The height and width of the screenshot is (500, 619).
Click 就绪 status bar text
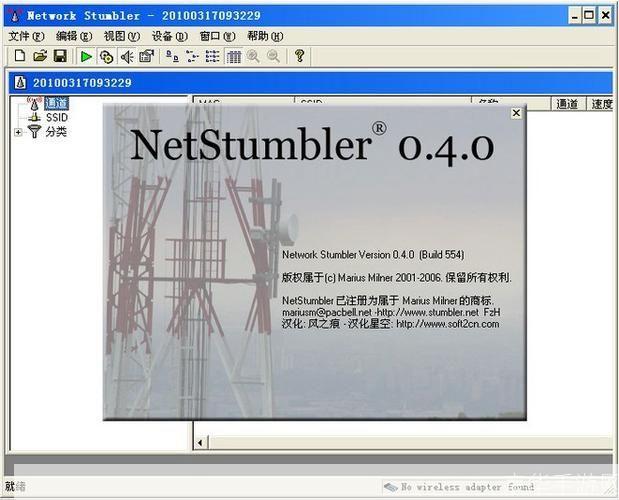15,486
